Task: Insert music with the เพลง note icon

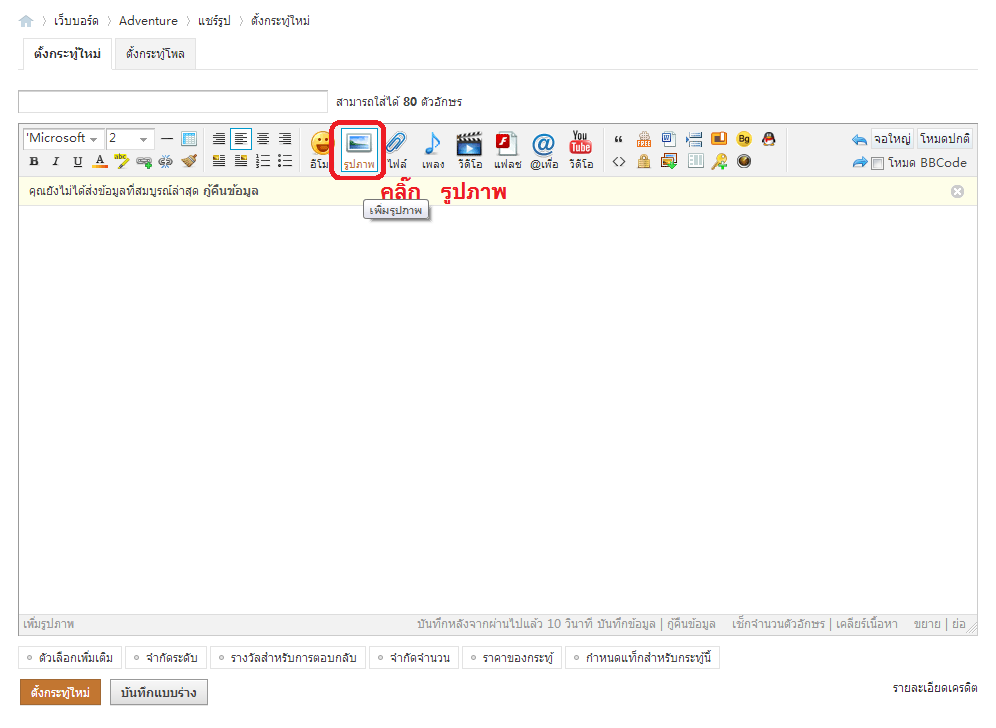Action: 433,150
